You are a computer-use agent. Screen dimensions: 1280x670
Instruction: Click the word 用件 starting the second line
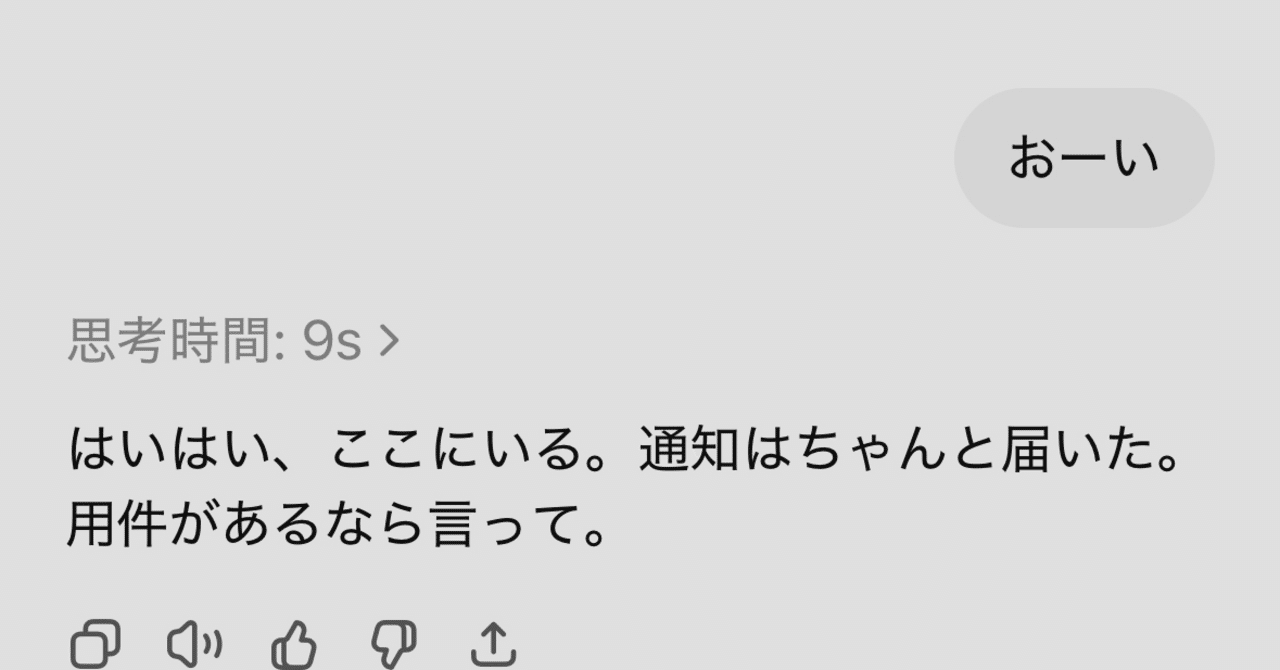(116, 526)
